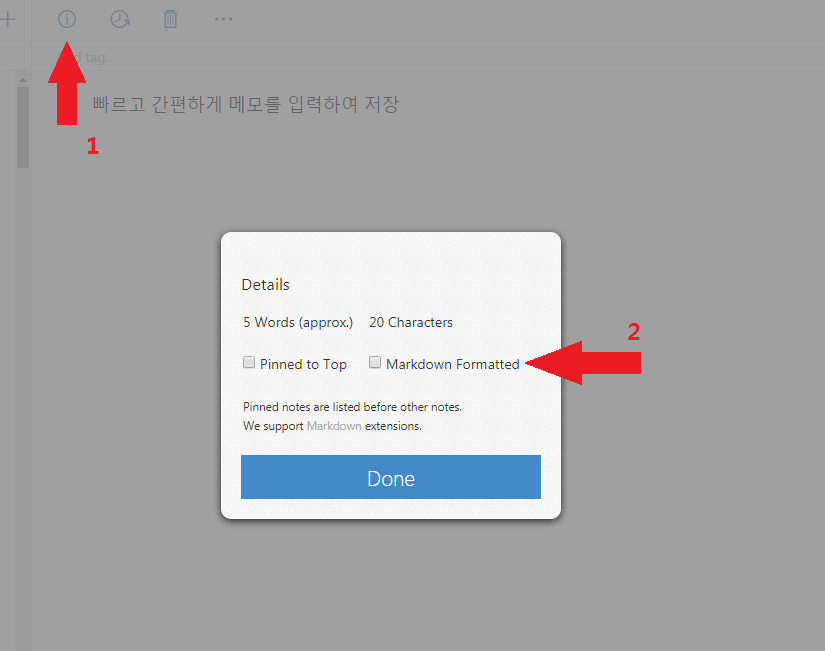
Task: Click the note list scrollbar thumb
Action: point(23,127)
